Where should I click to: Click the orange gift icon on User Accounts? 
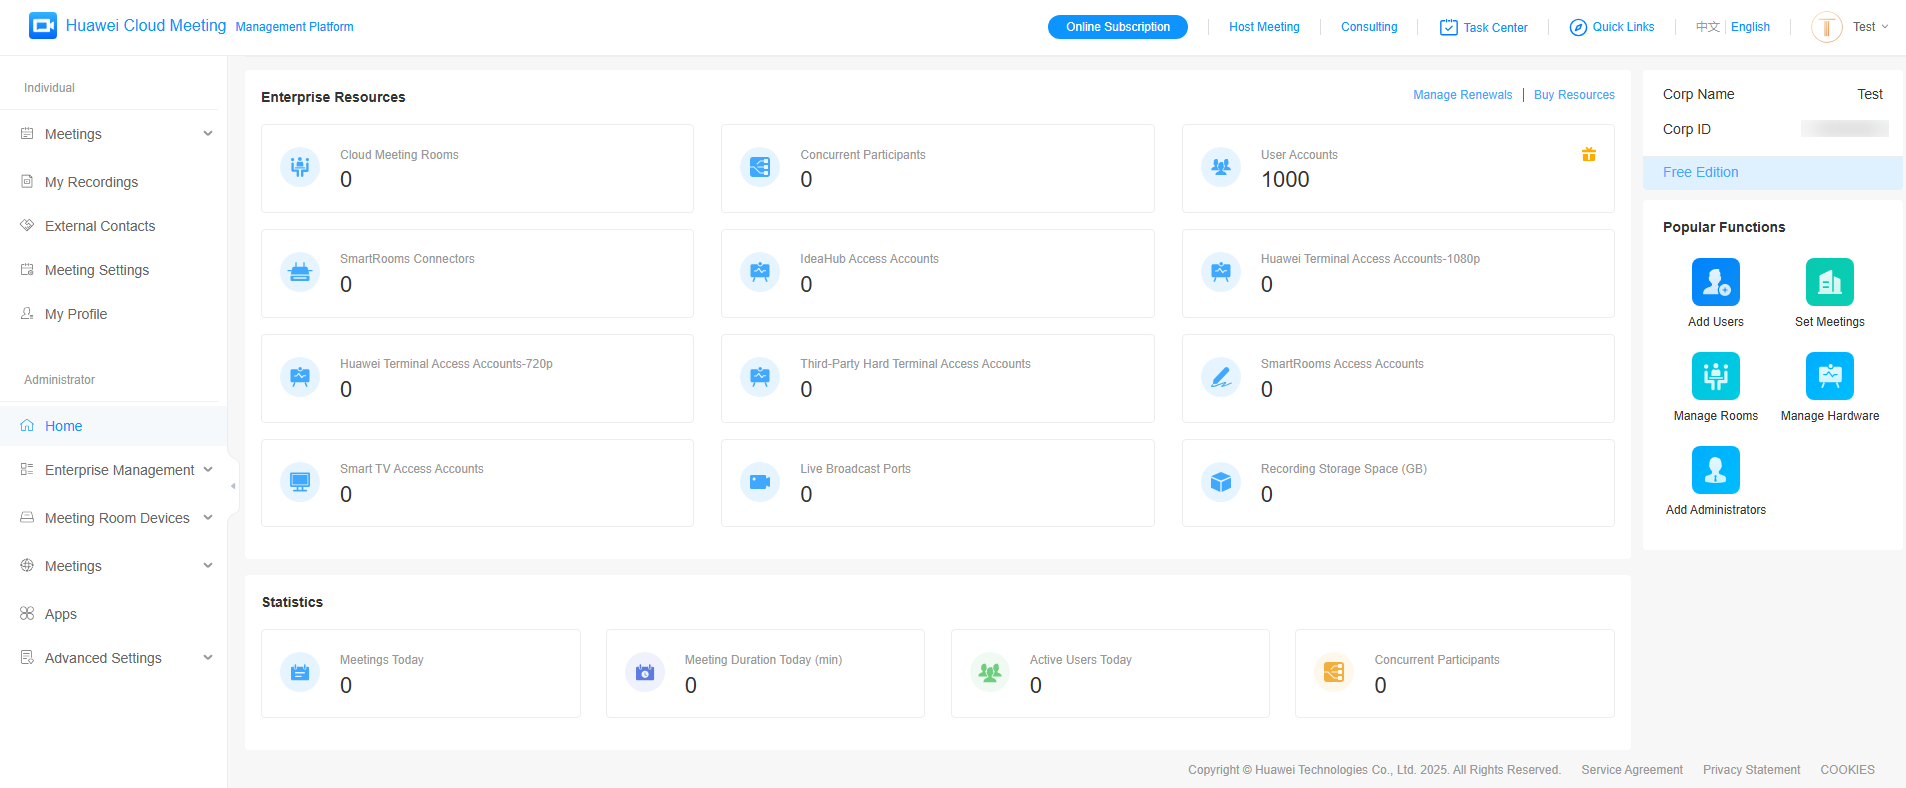1589,154
